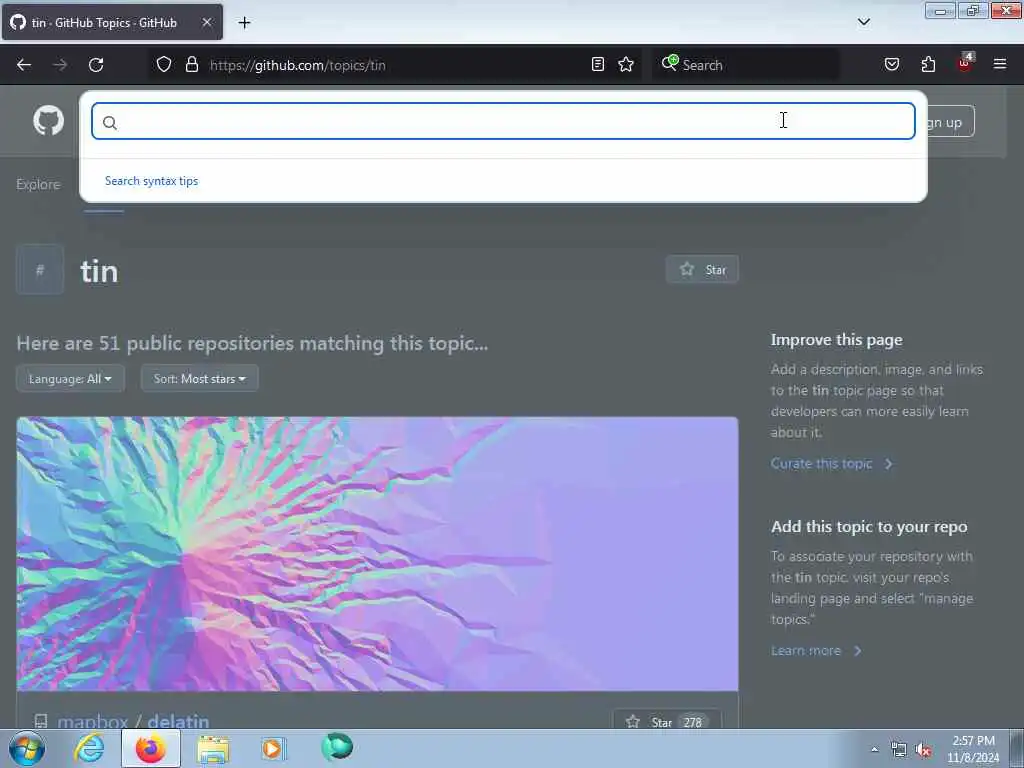Open a new tab with the plus button

[x=244, y=23]
